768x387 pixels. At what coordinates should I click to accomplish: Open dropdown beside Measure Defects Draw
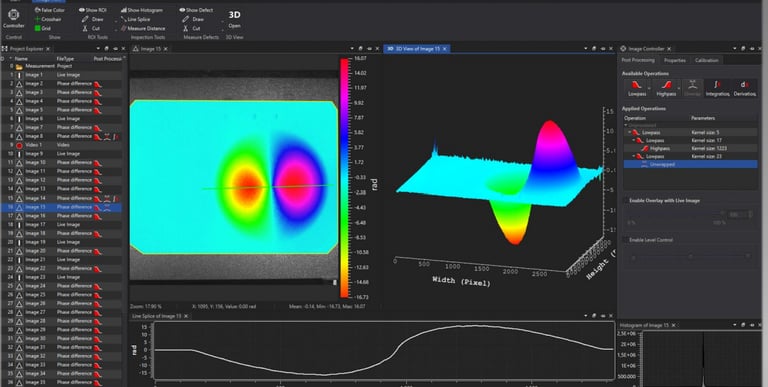click(x=222, y=21)
